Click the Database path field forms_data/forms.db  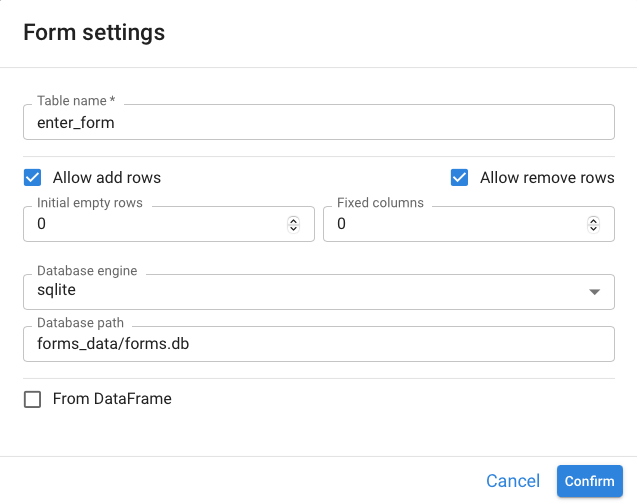coord(319,344)
